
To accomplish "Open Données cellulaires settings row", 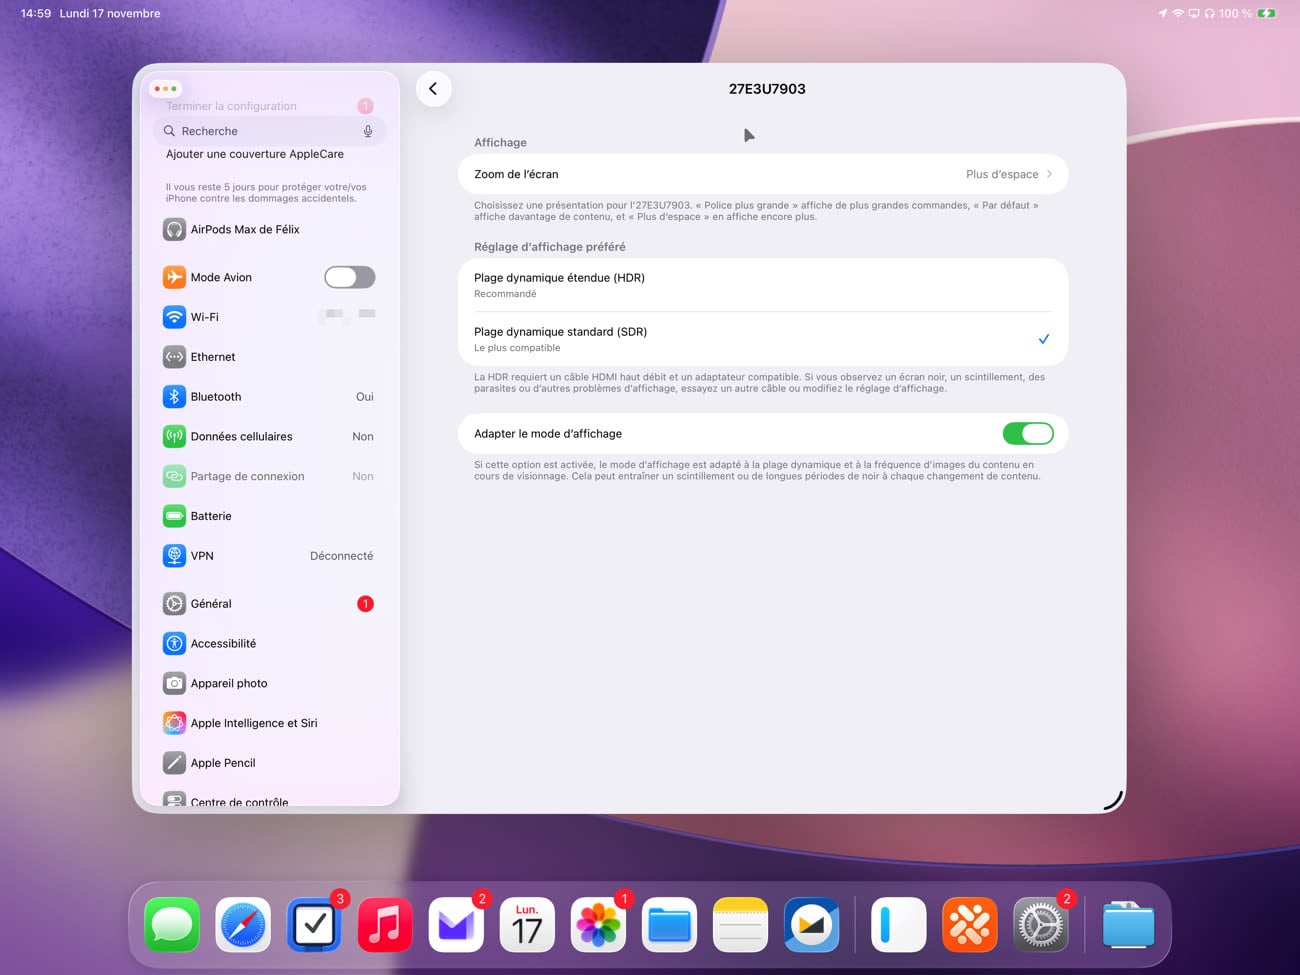I will point(268,437).
